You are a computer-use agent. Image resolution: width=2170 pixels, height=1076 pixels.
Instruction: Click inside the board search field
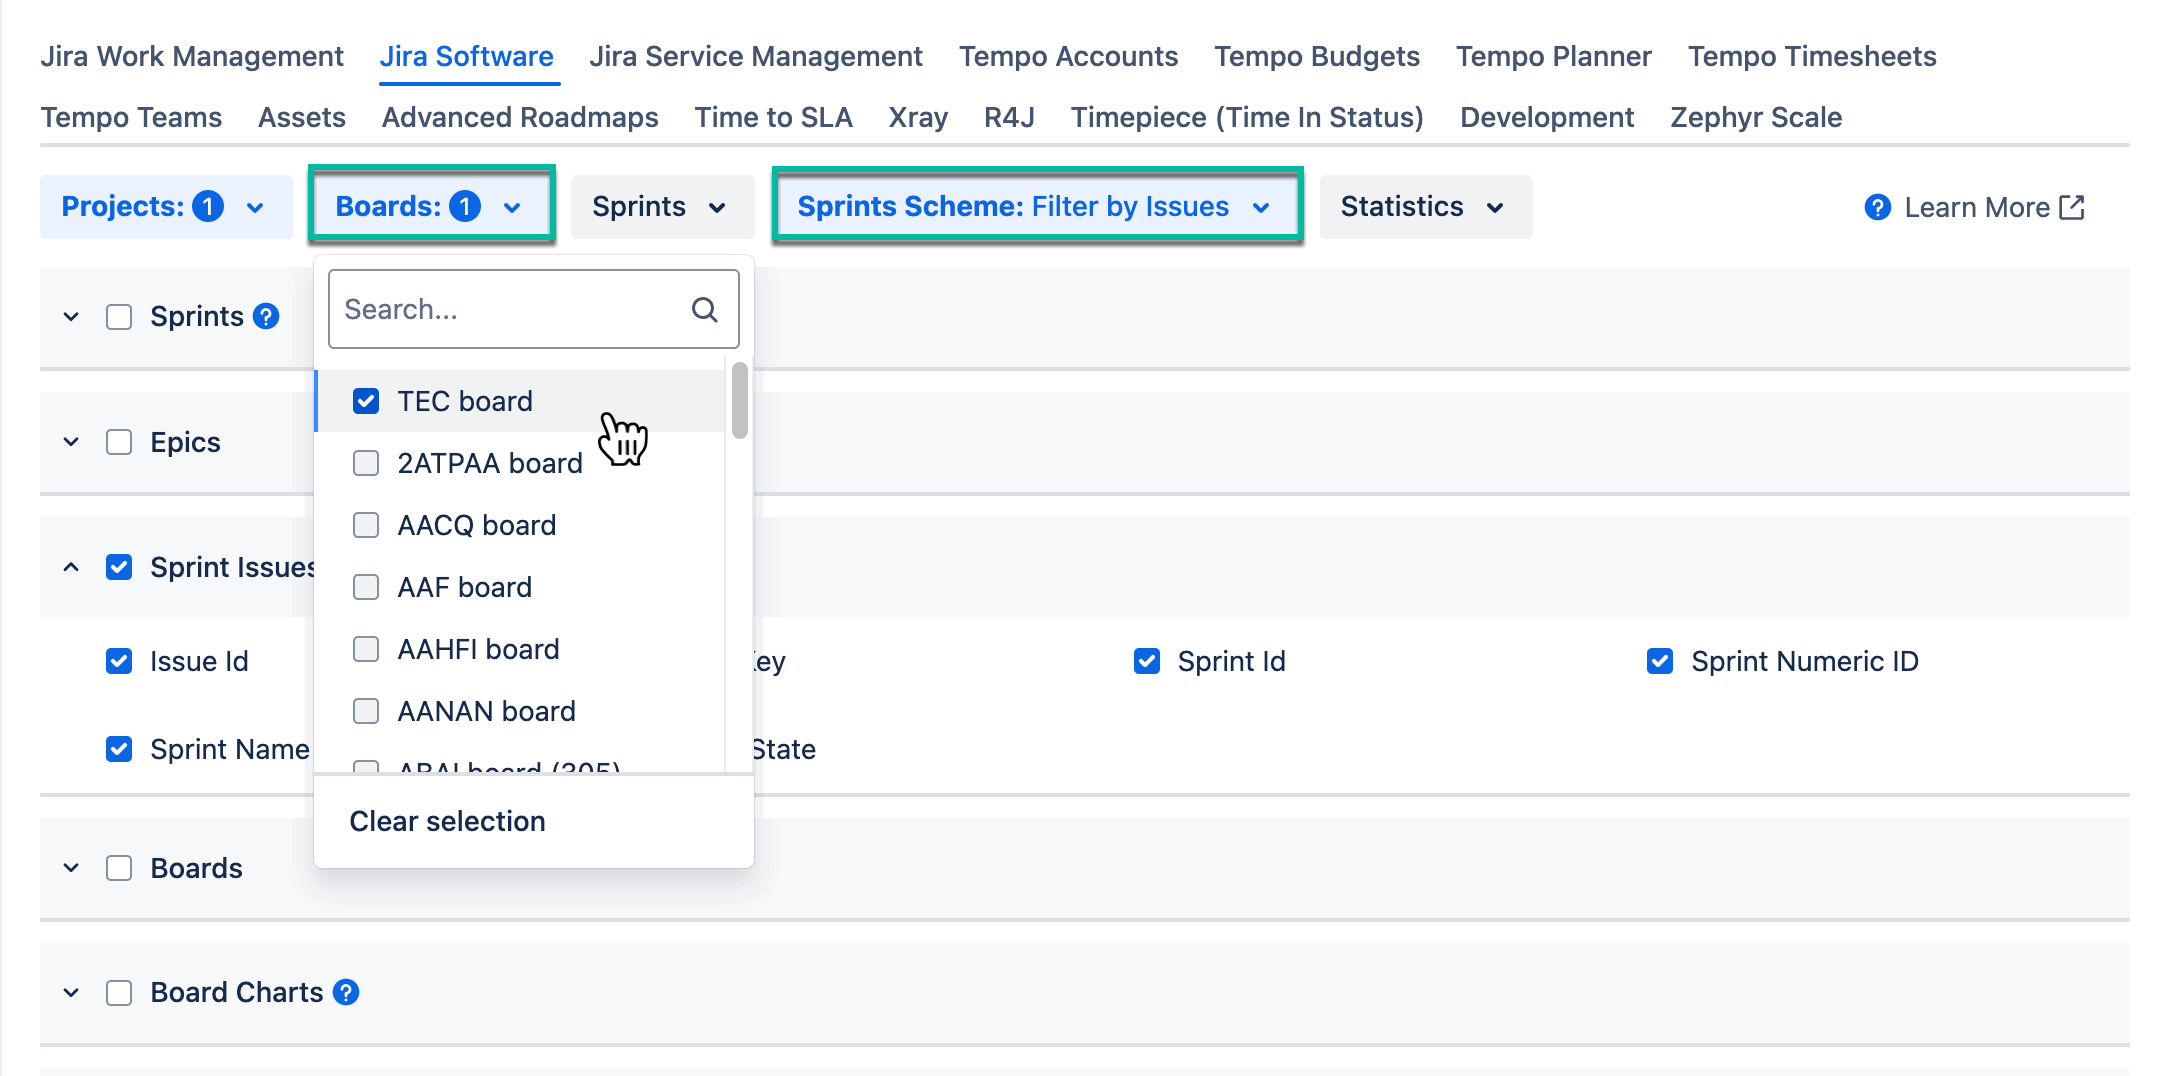pos(500,309)
